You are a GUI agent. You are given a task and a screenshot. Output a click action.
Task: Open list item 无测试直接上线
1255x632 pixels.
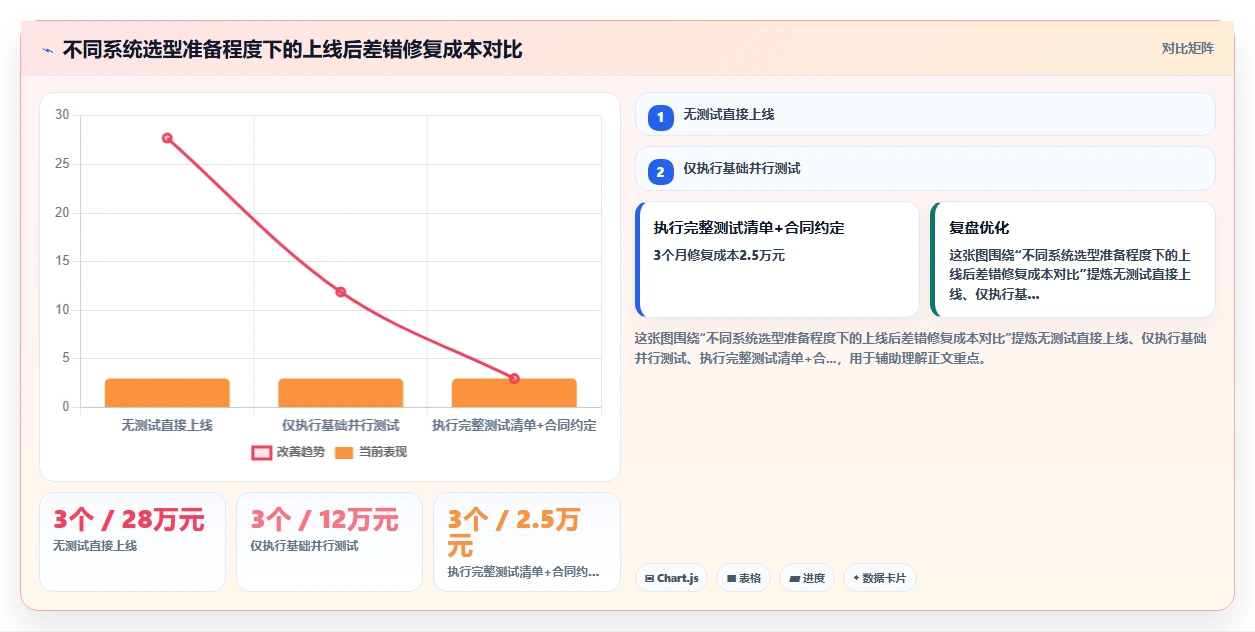pyautogui.click(x=925, y=114)
